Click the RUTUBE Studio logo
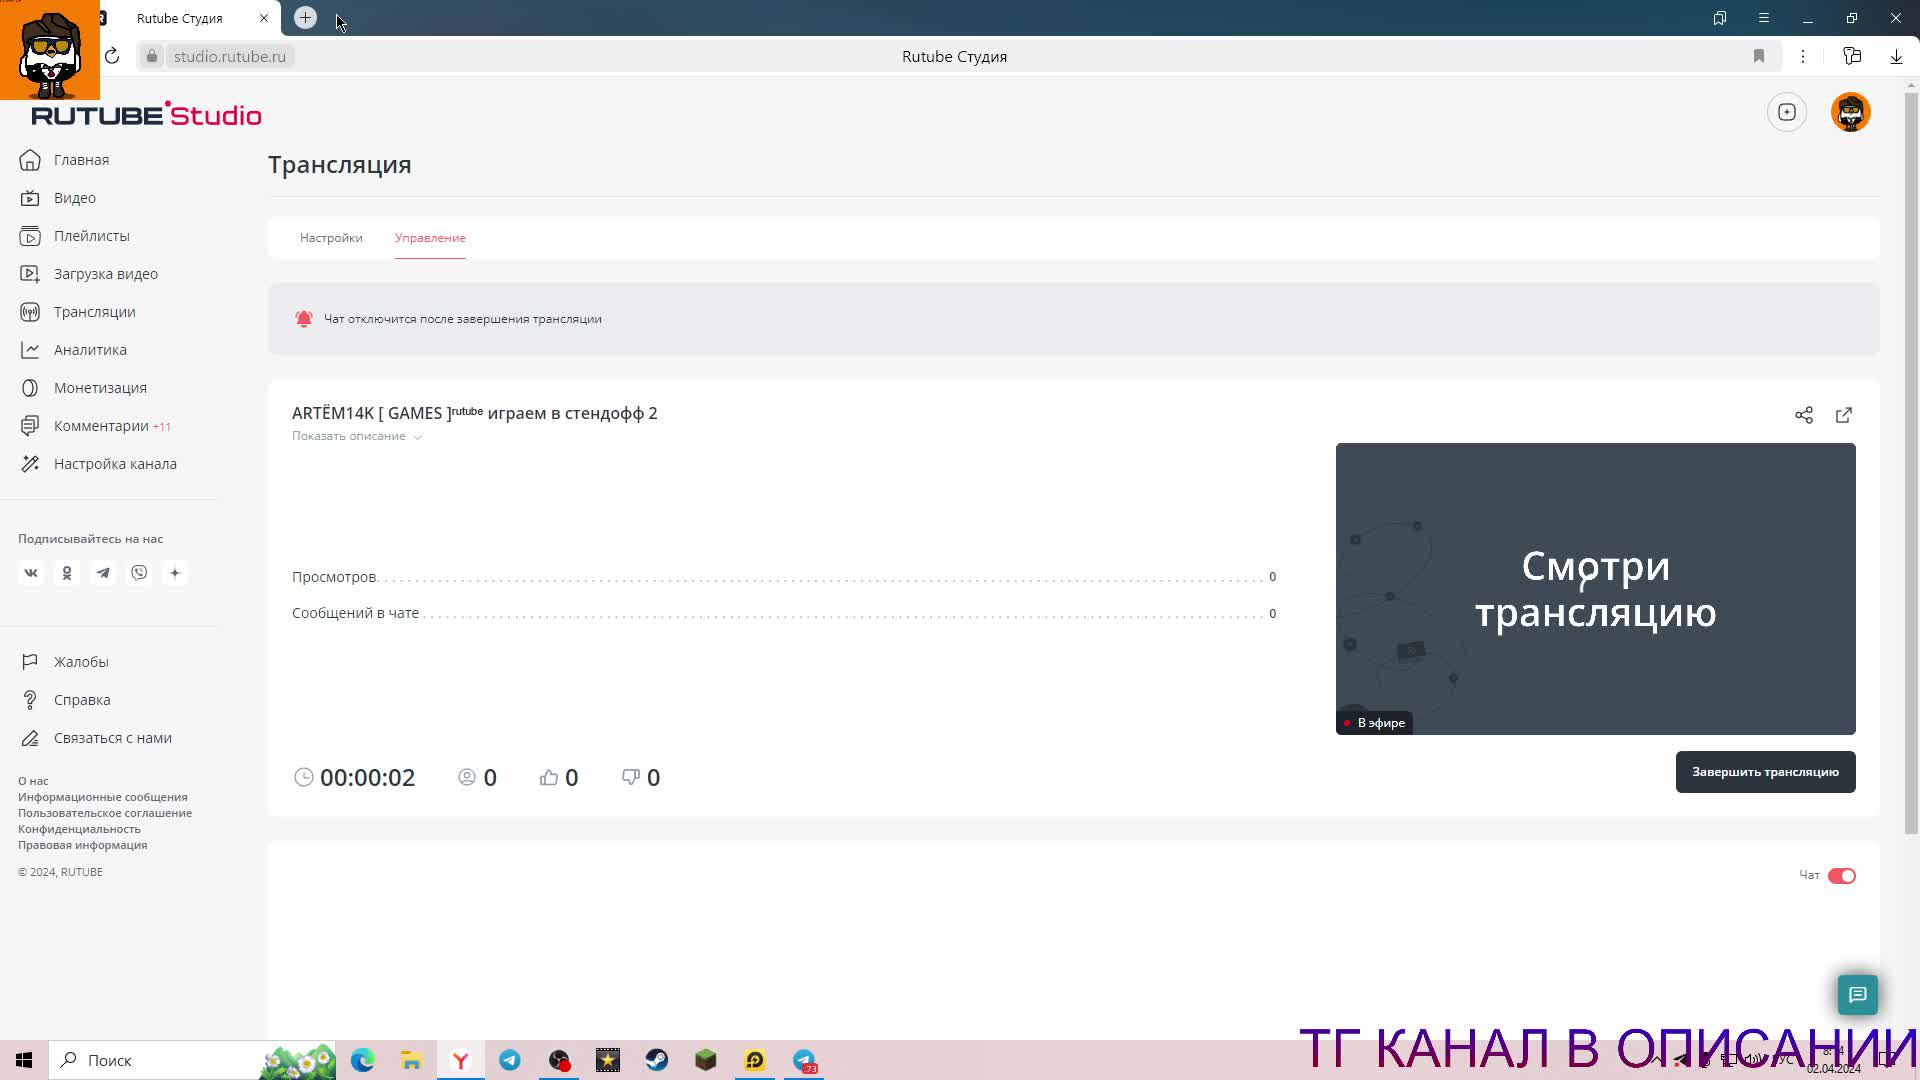This screenshot has height=1080, width=1920. 146,114
